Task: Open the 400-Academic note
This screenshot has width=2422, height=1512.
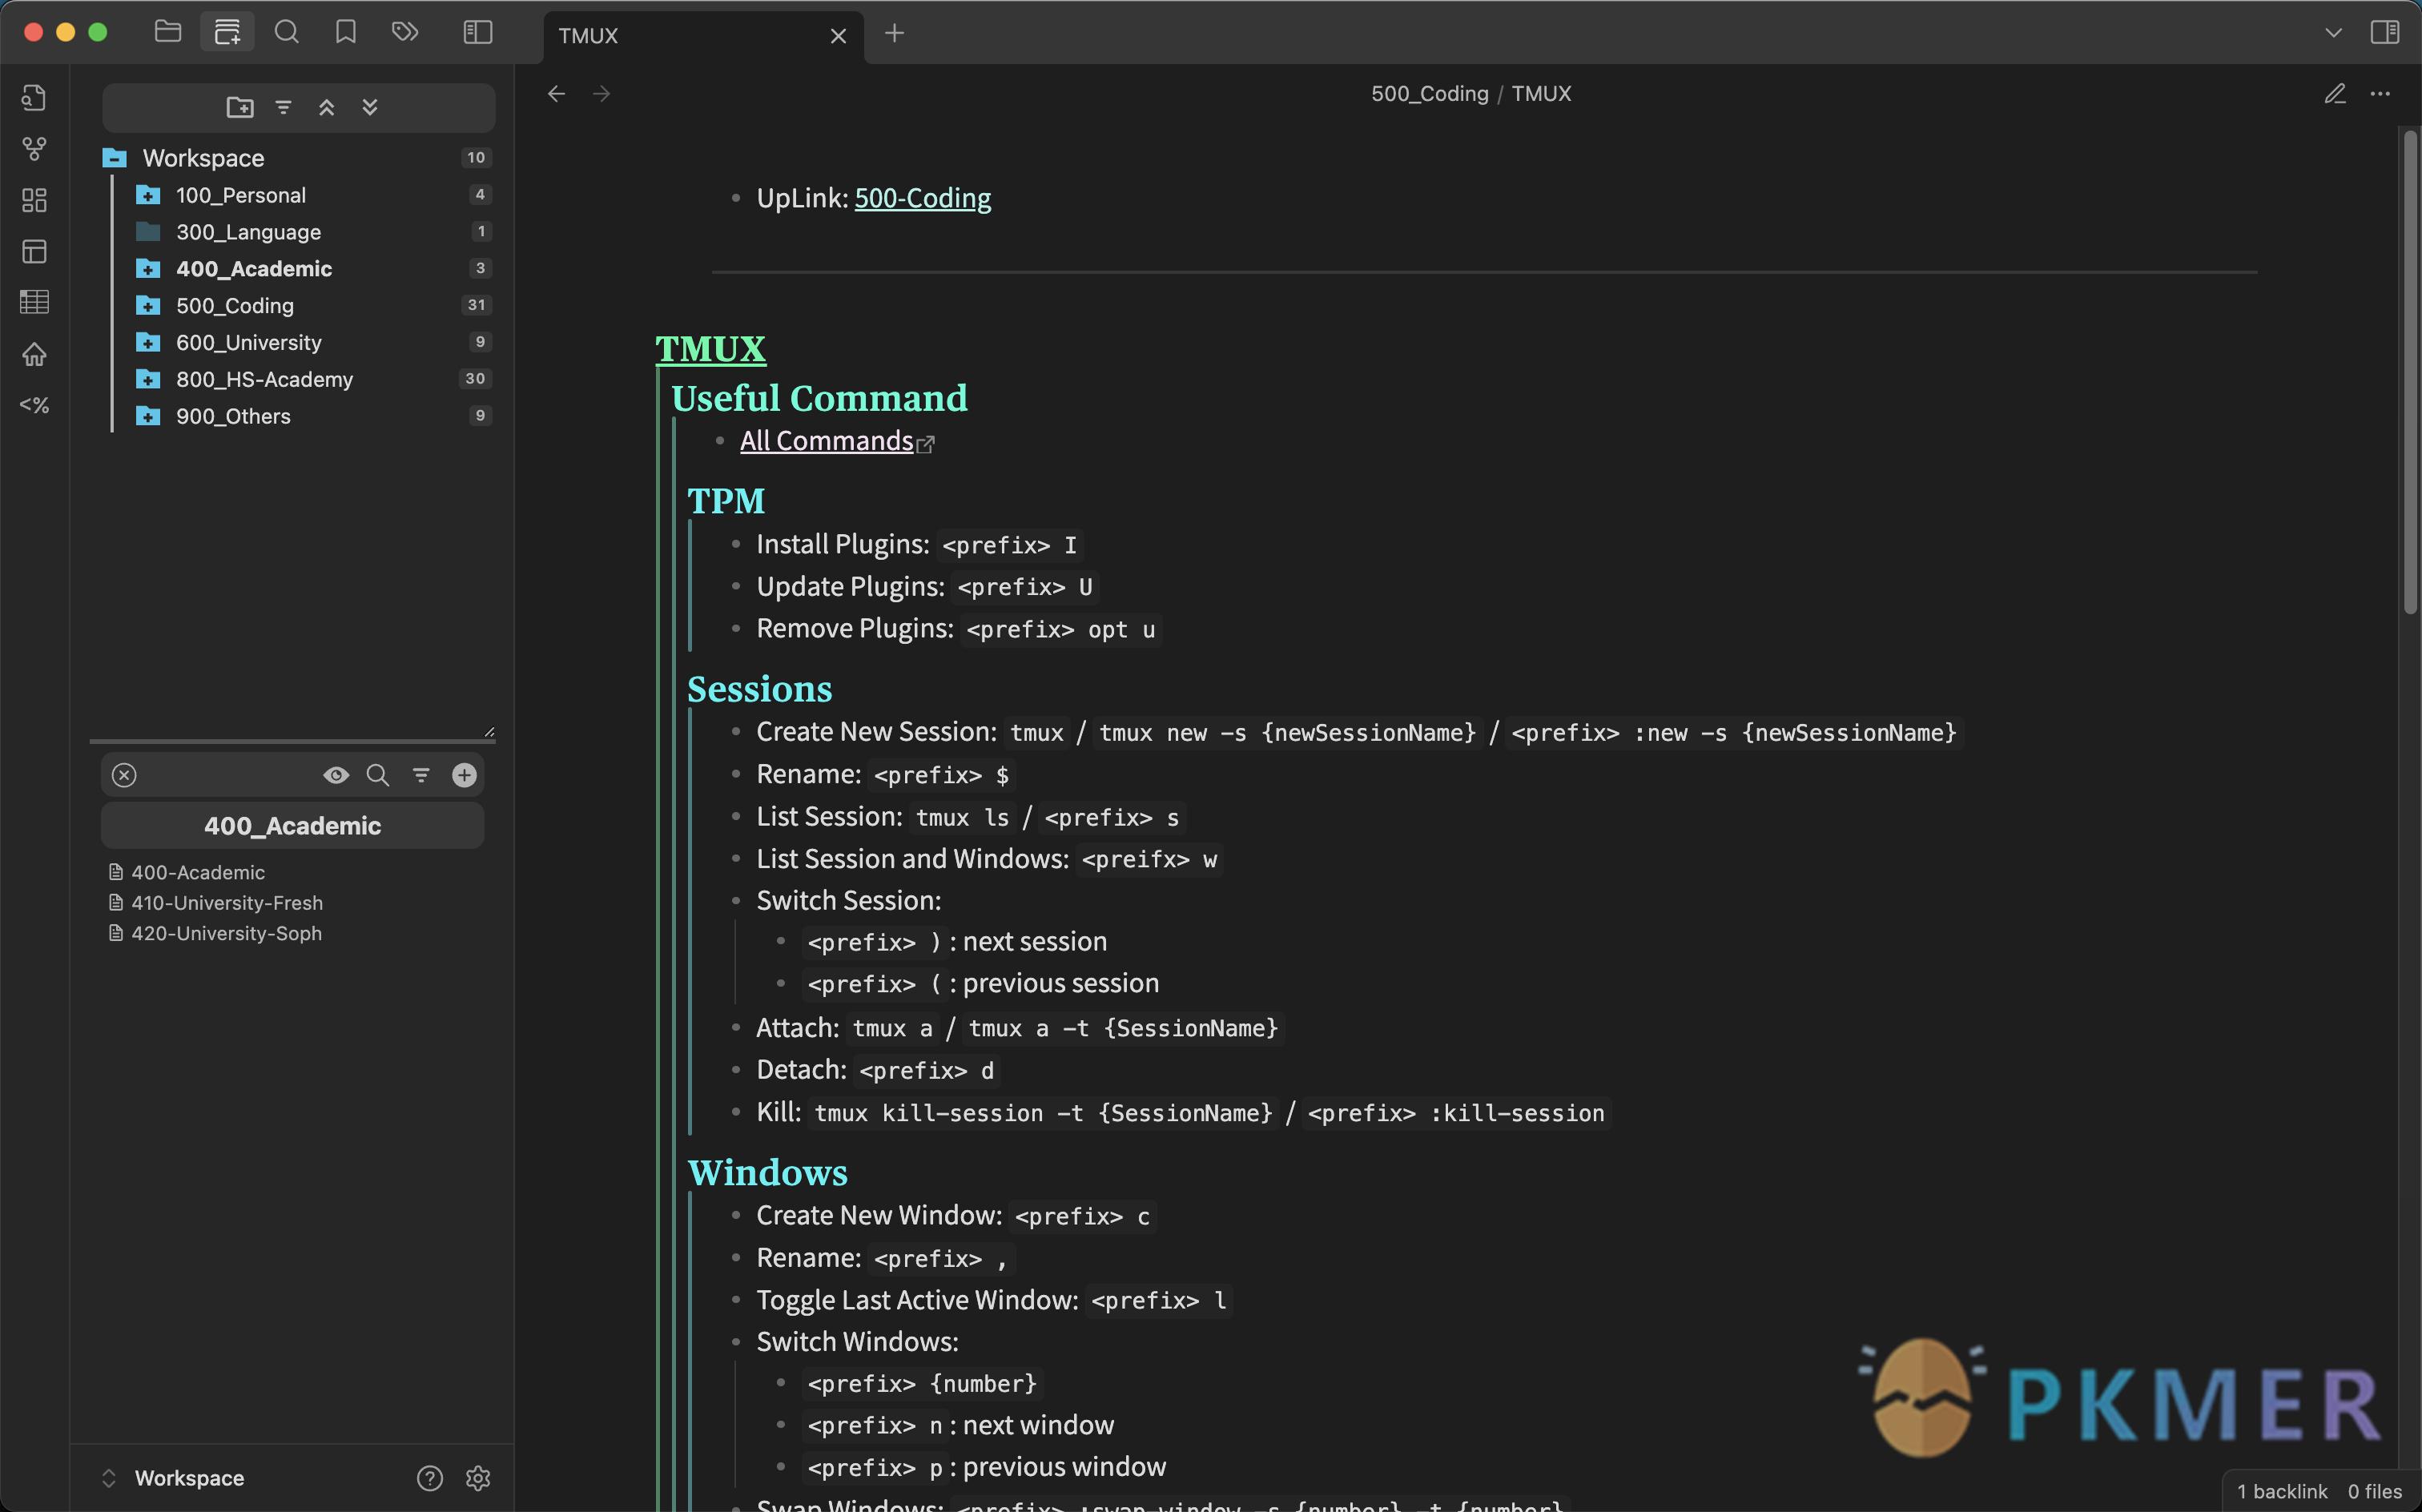Action: 198,872
